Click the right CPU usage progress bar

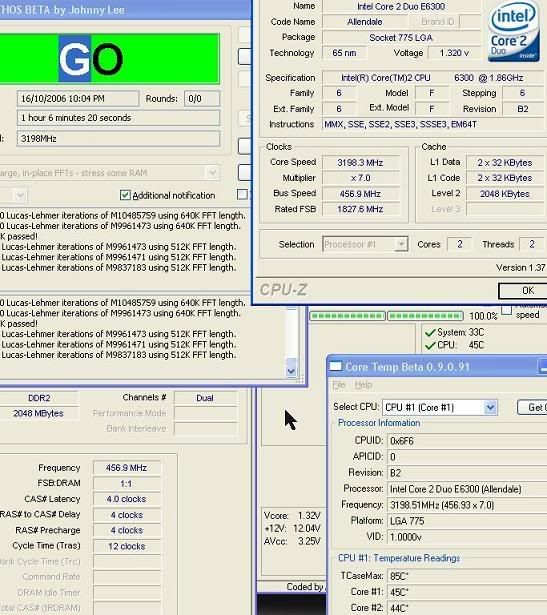[425, 316]
